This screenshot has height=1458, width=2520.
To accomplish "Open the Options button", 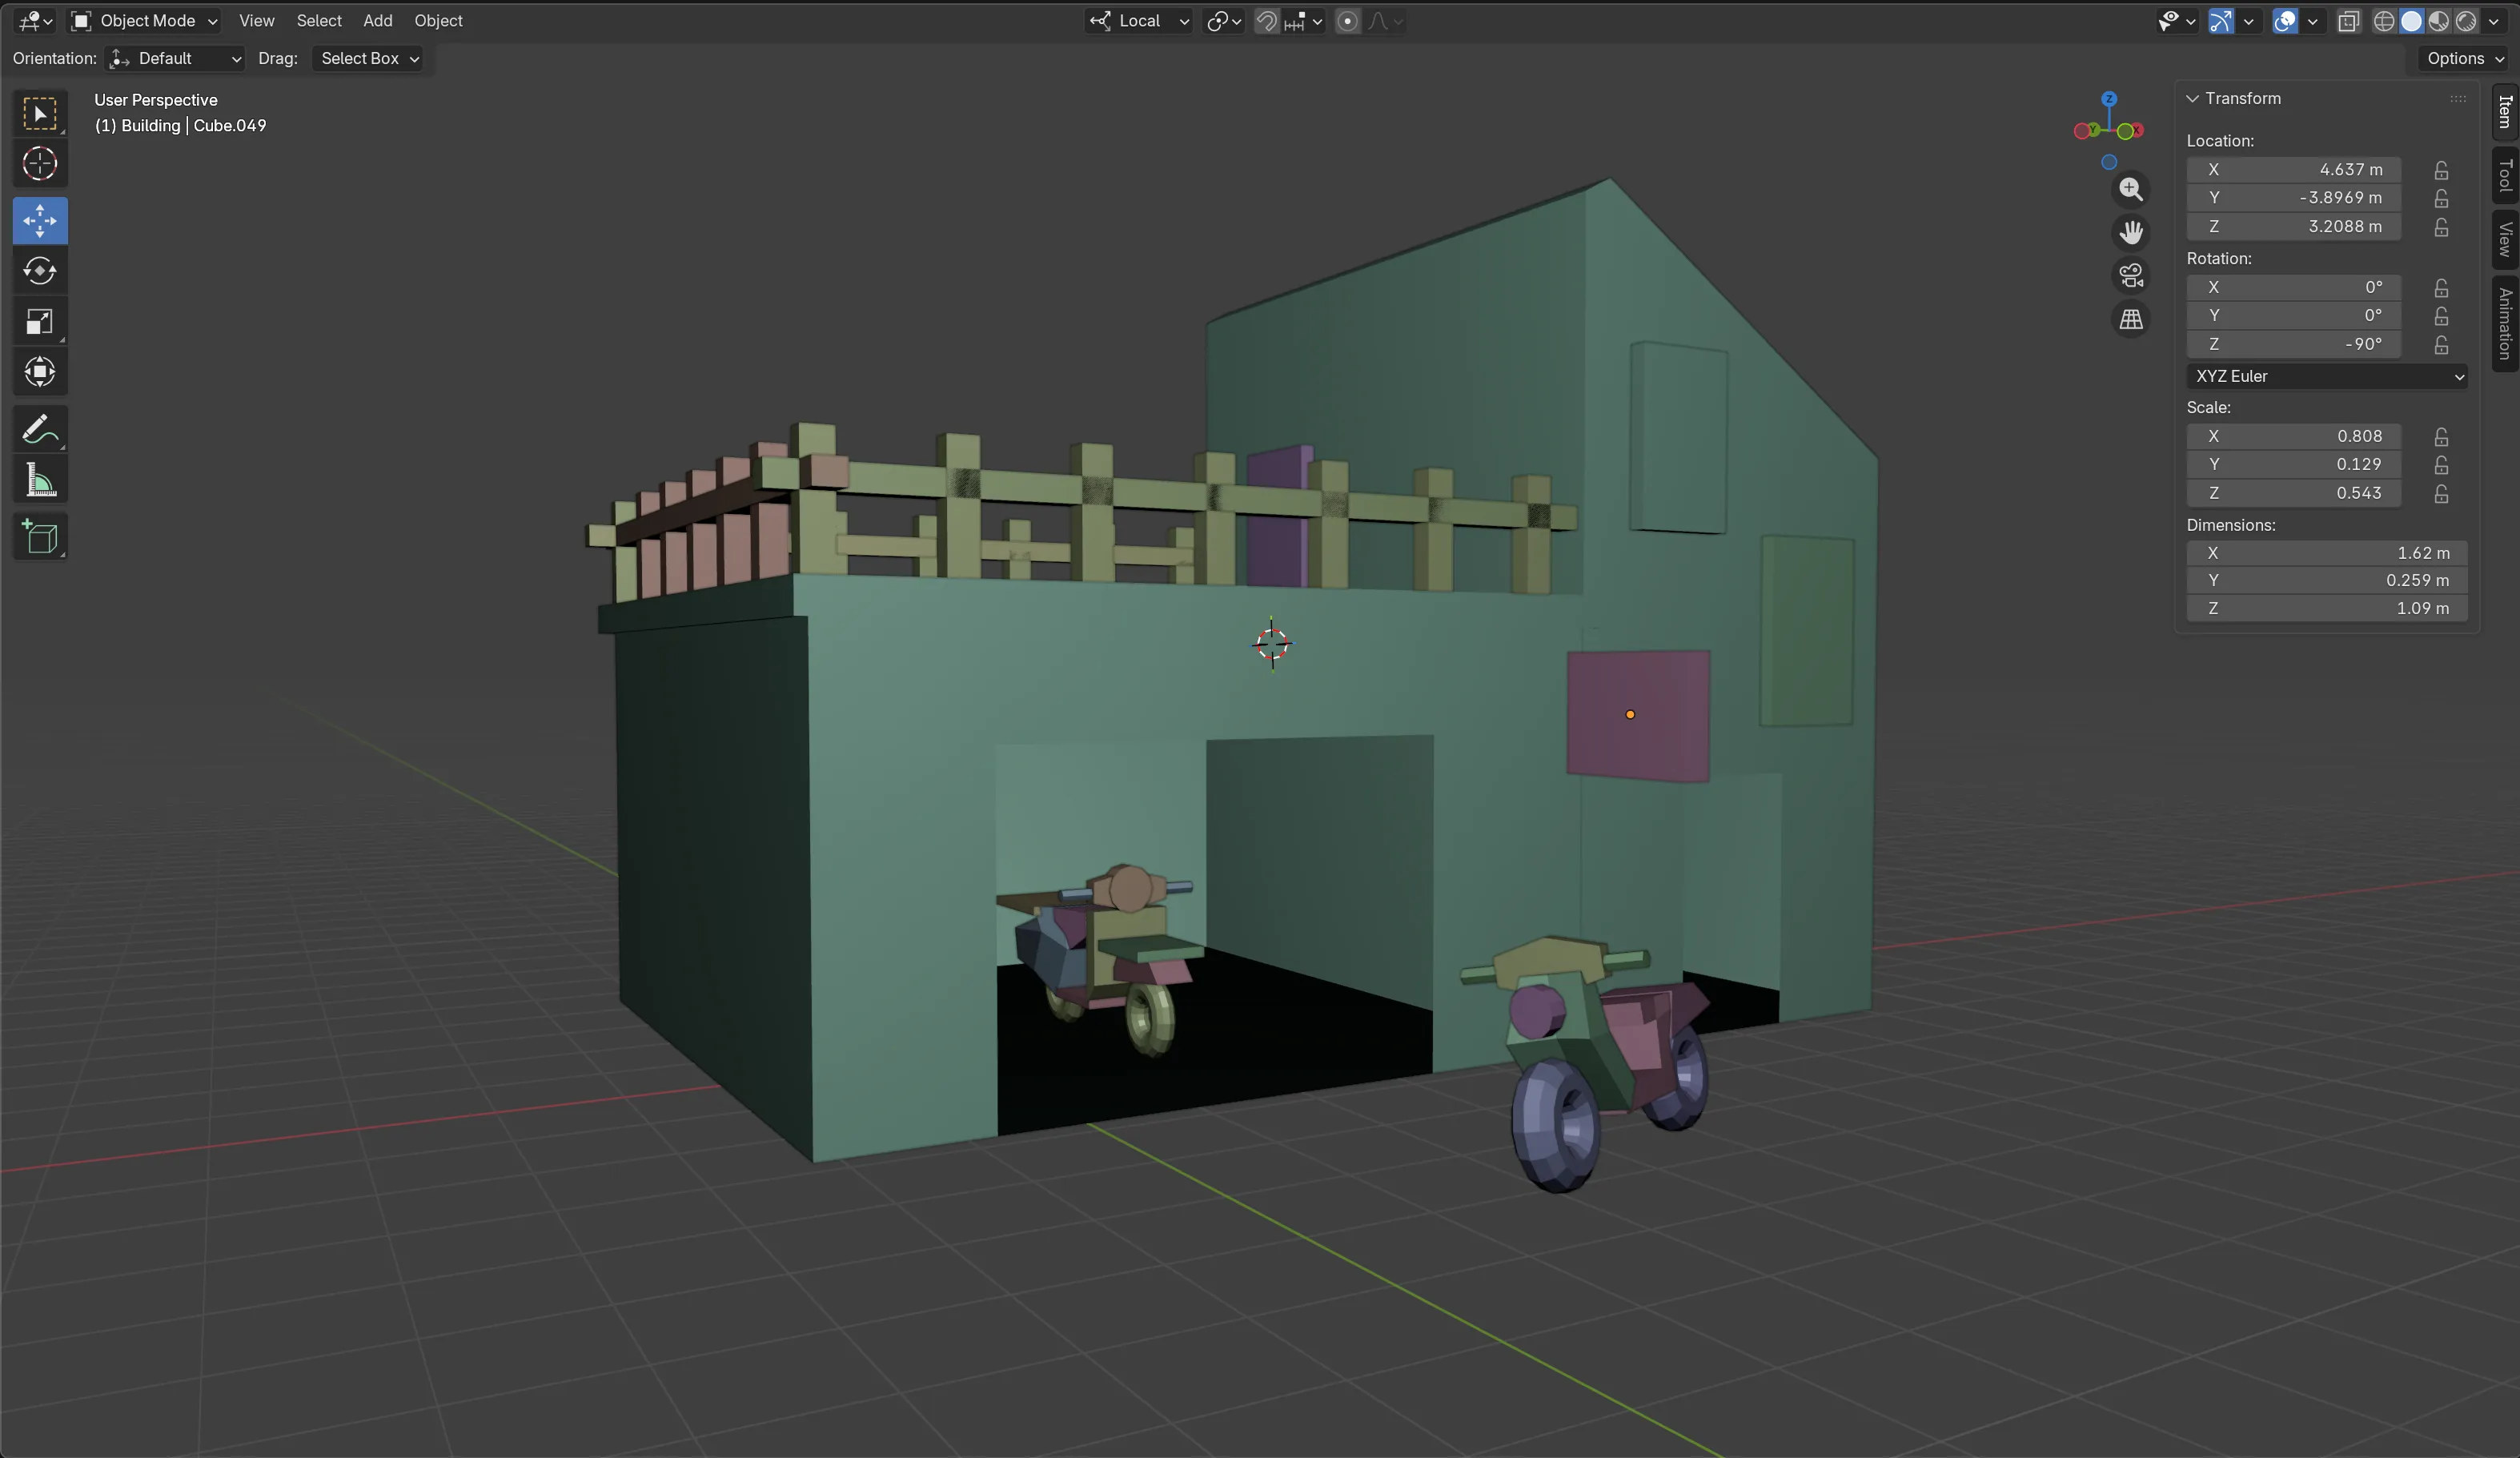I will tap(2464, 59).
